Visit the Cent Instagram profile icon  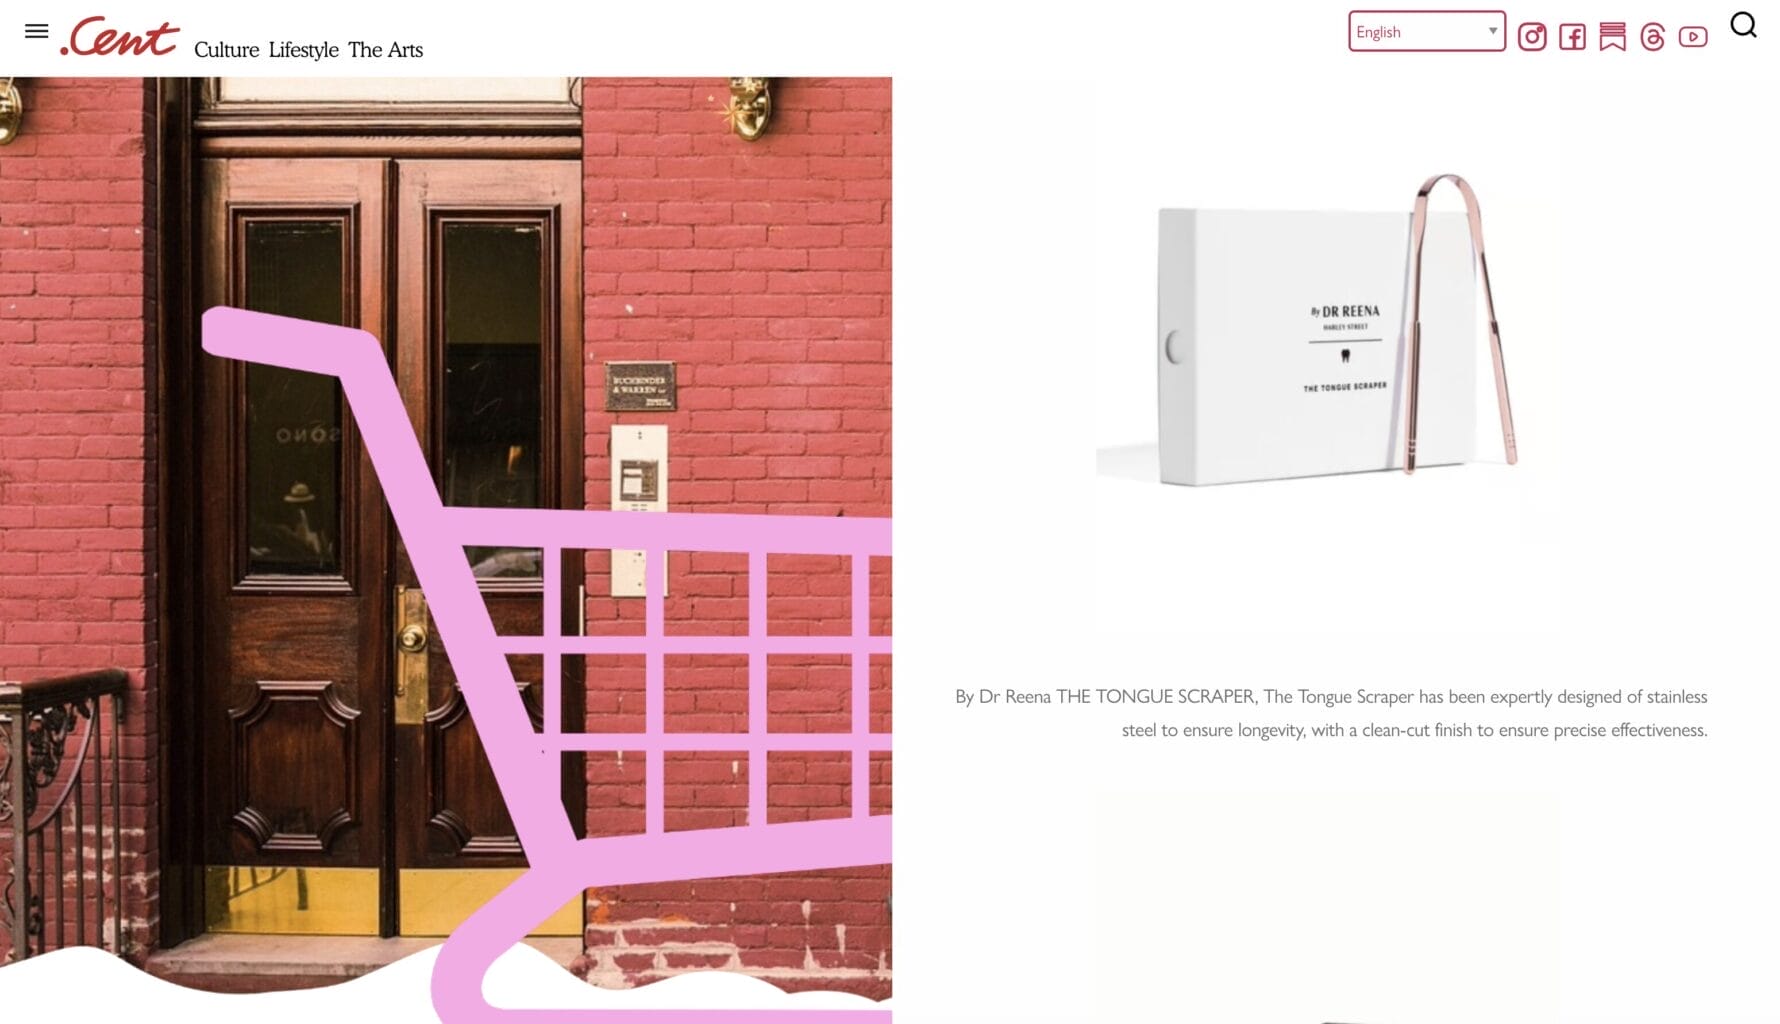point(1531,37)
